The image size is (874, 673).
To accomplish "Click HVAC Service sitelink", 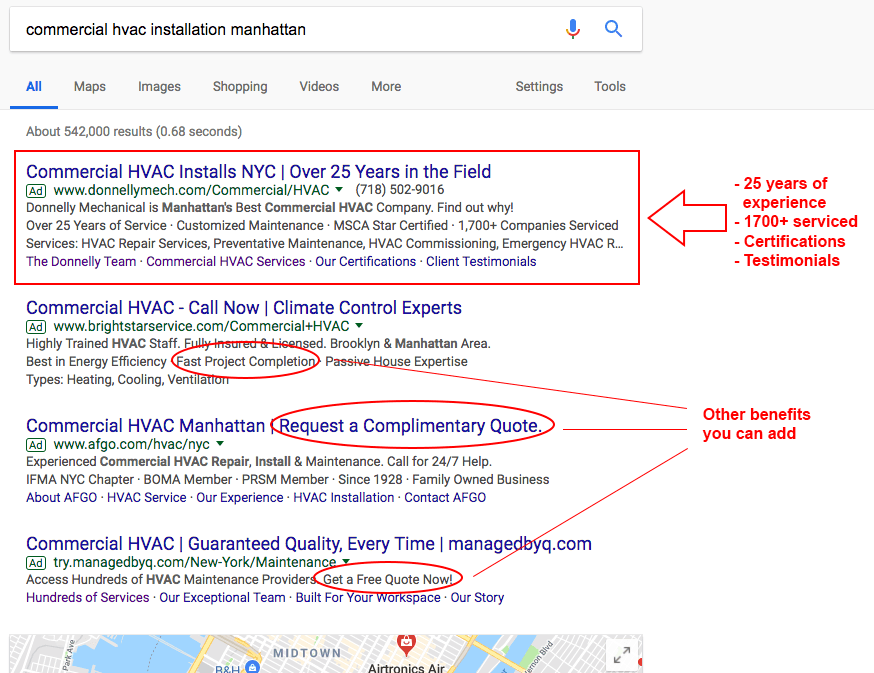I will (x=147, y=497).
